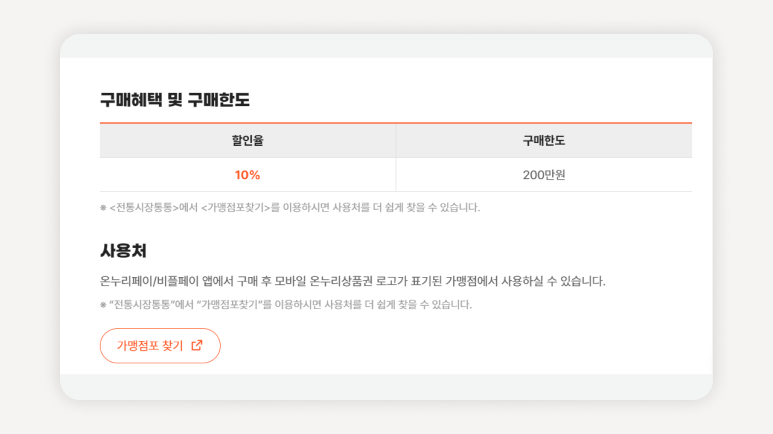Viewport: 773px width, 434px height.
Task: Click <전통시장통통> text in the first note
Action: (144, 208)
